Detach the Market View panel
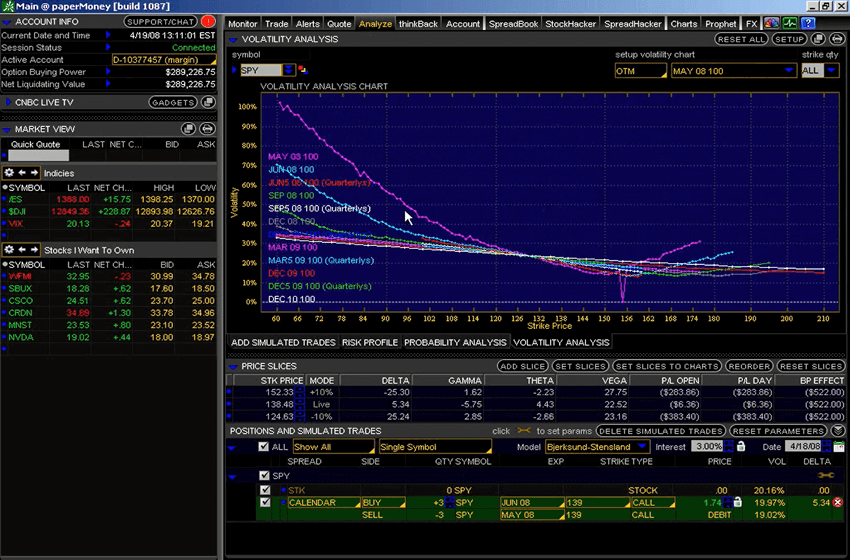Image resolution: width=850 pixels, height=560 pixels. [x=188, y=128]
